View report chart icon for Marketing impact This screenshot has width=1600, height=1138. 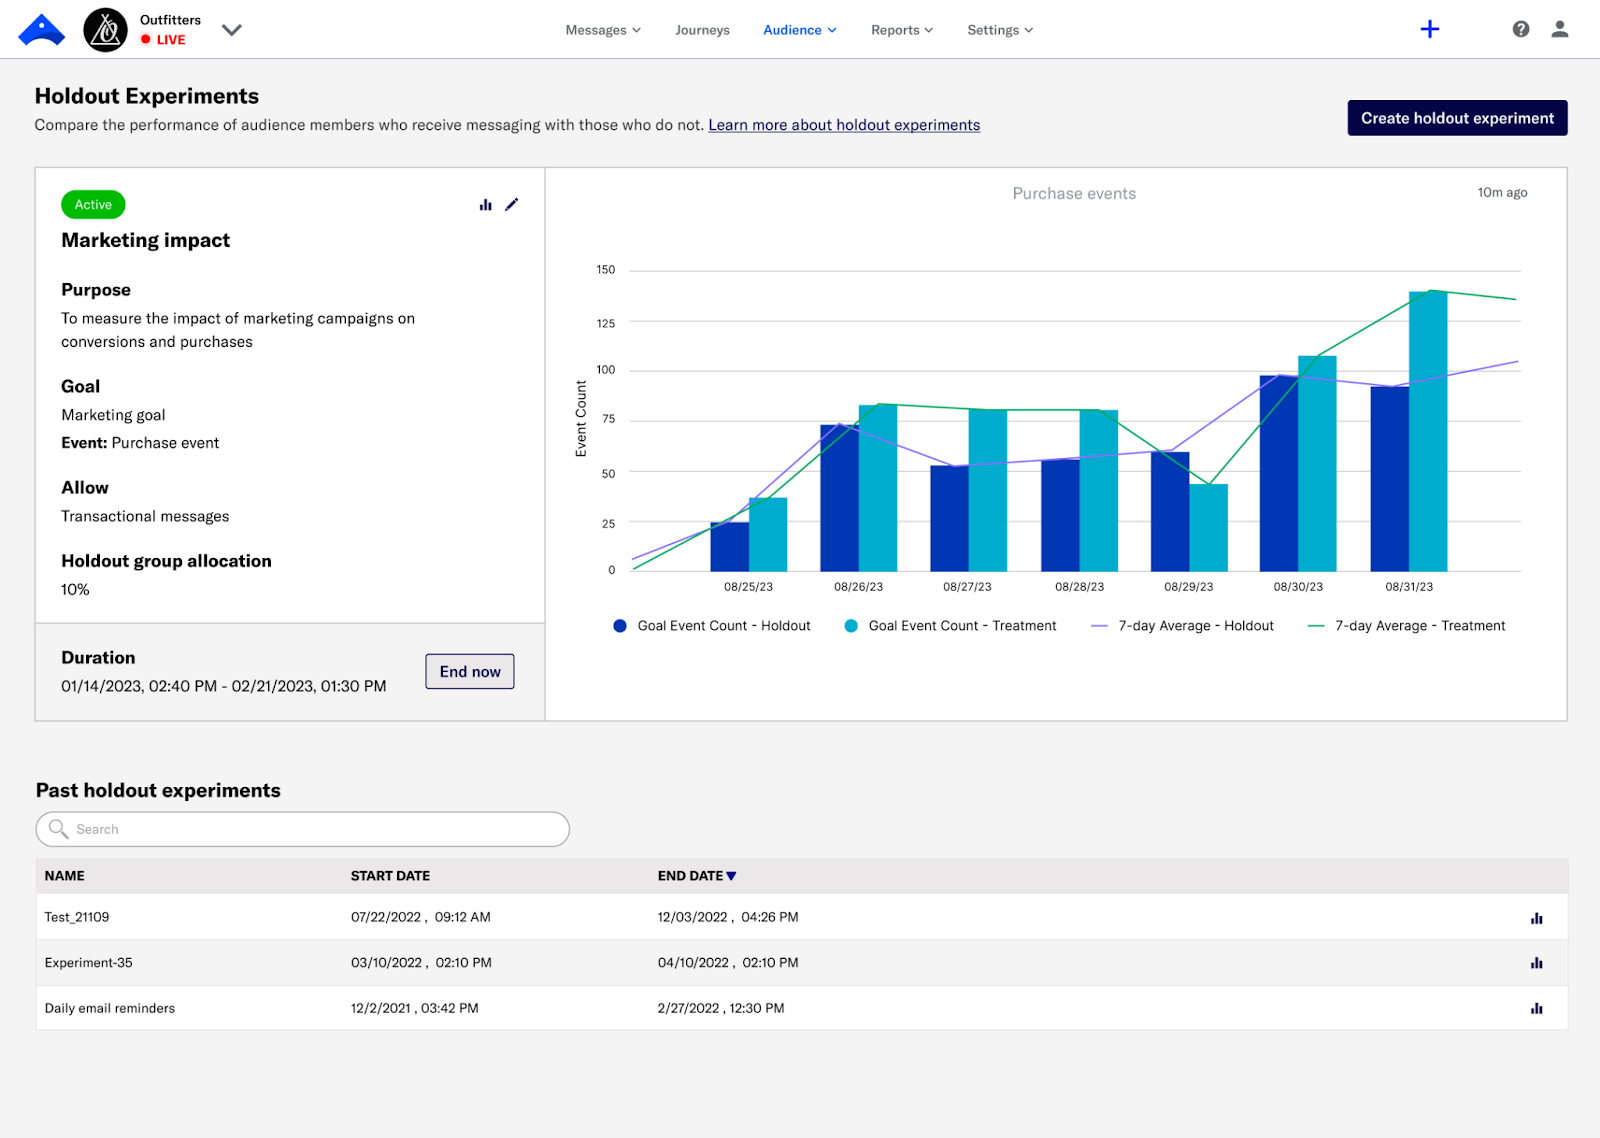coord(486,205)
